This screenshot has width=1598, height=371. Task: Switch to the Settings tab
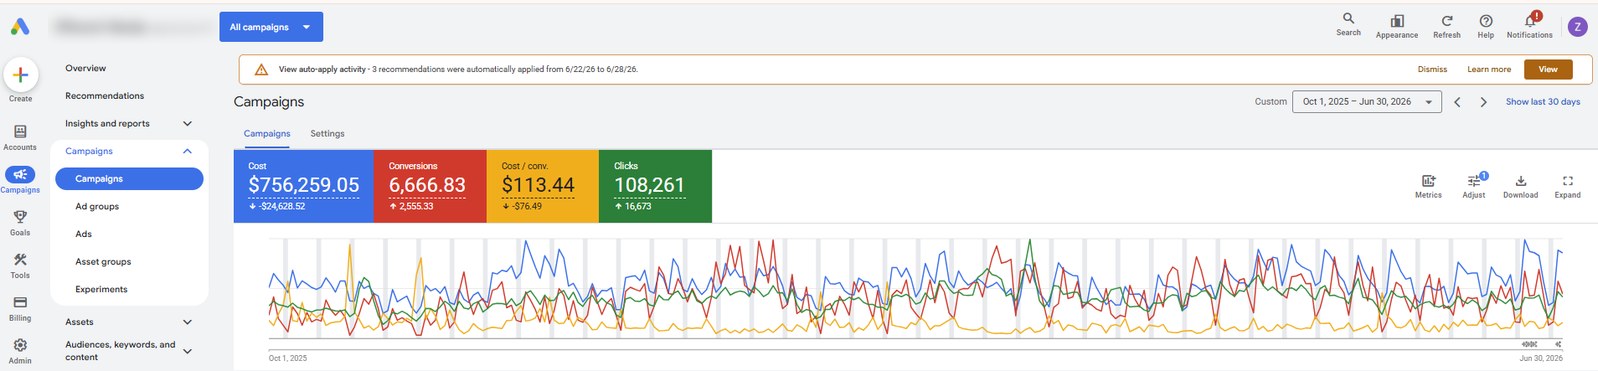coord(327,134)
